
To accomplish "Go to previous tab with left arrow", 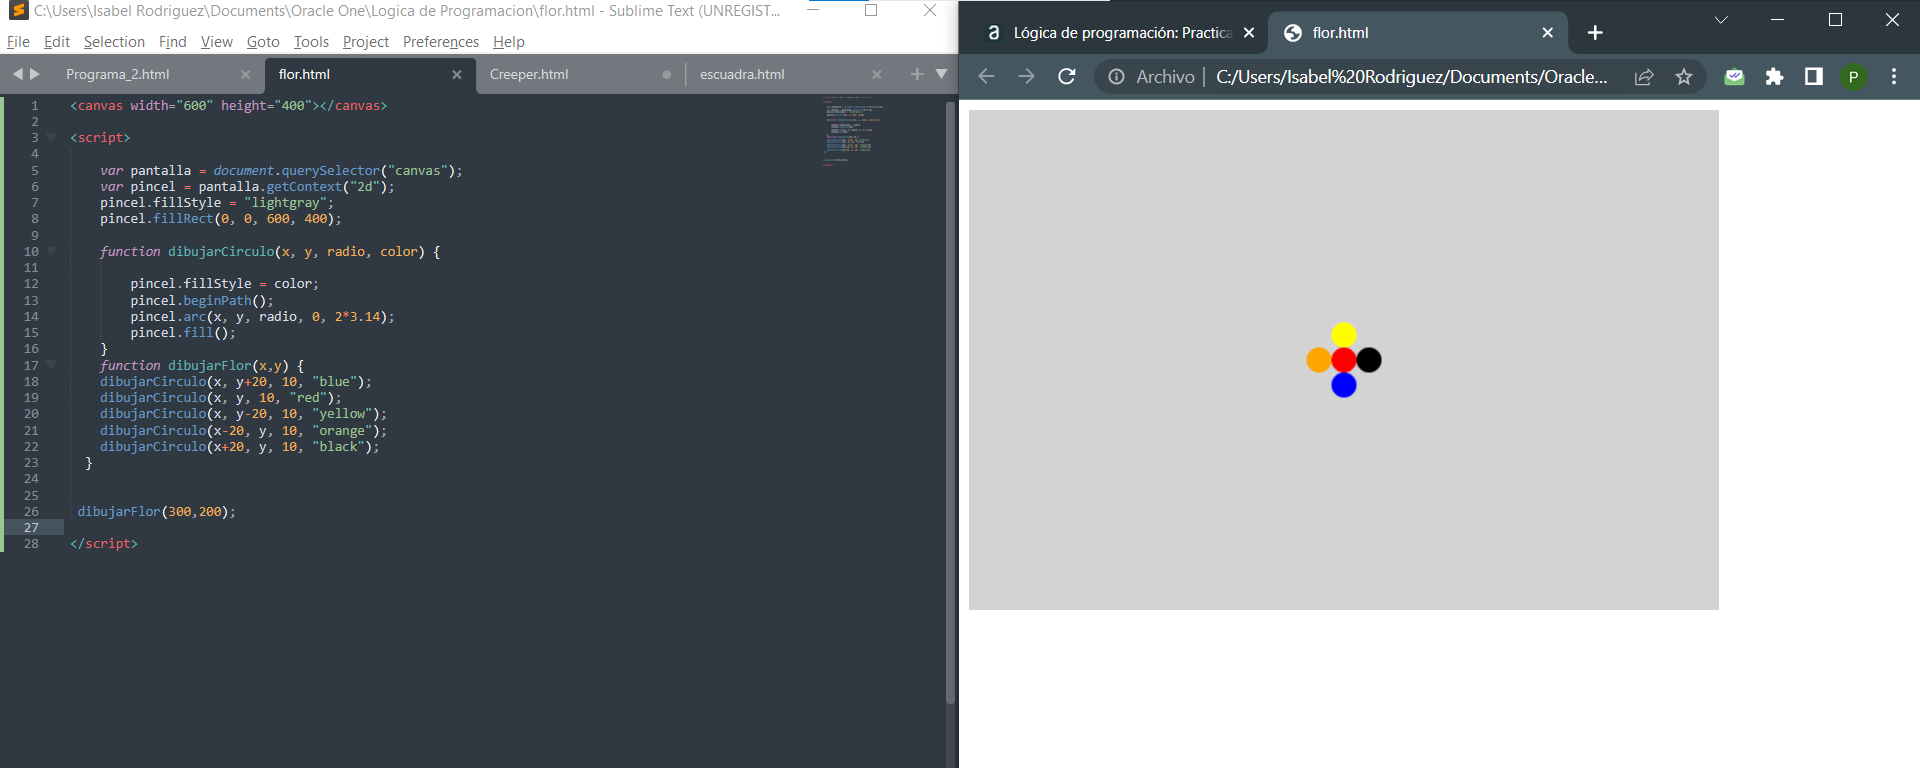I will pos(17,74).
